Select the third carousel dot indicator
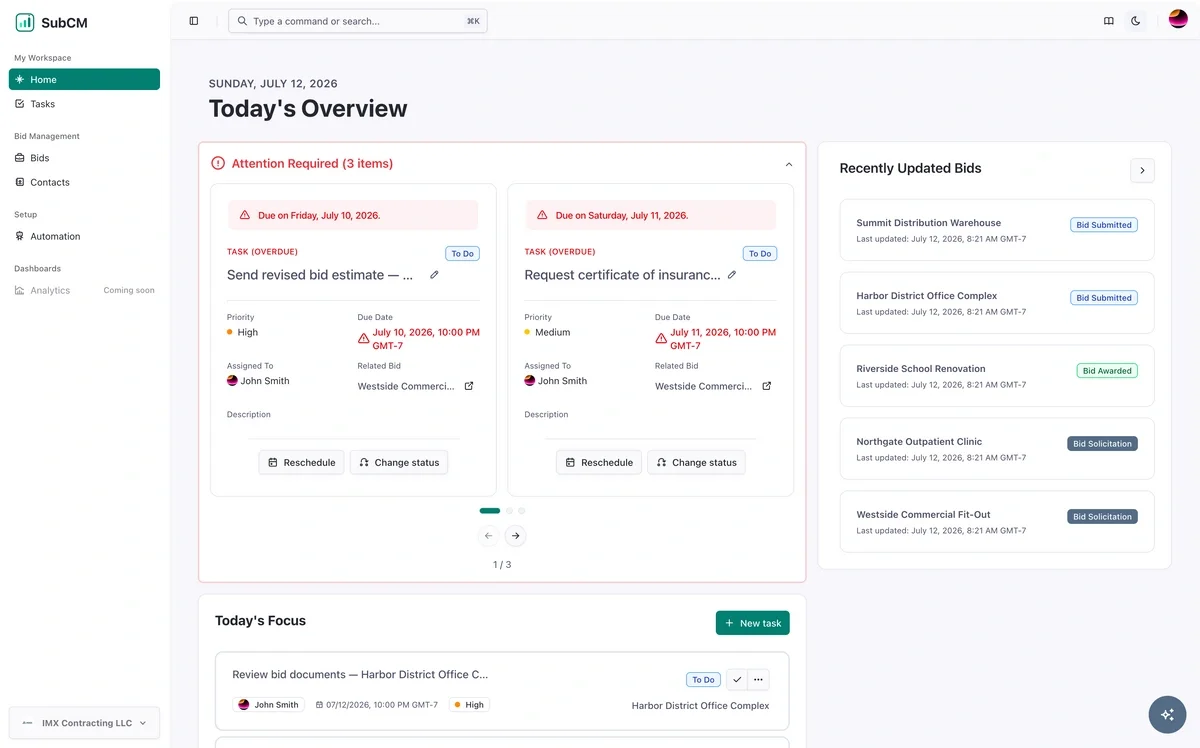Screen dimensions: 1200x748 [521, 511]
